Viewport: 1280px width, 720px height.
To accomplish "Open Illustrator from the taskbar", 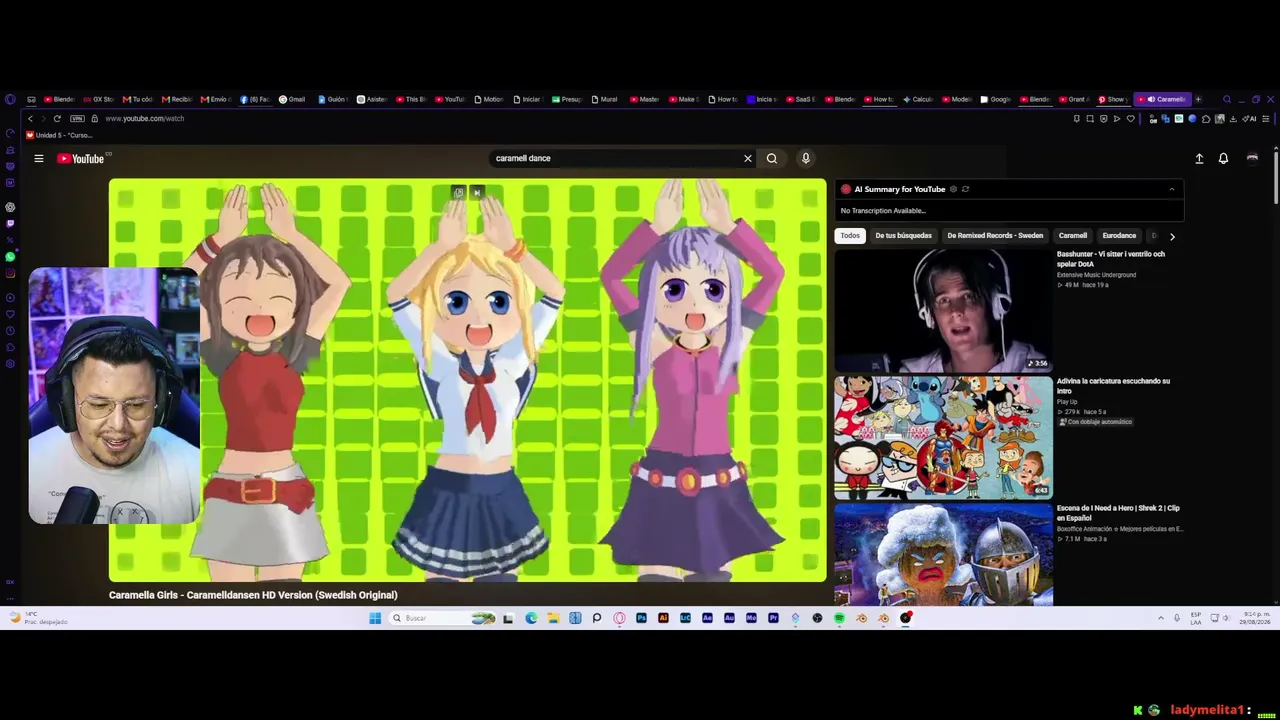I will 663,618.
